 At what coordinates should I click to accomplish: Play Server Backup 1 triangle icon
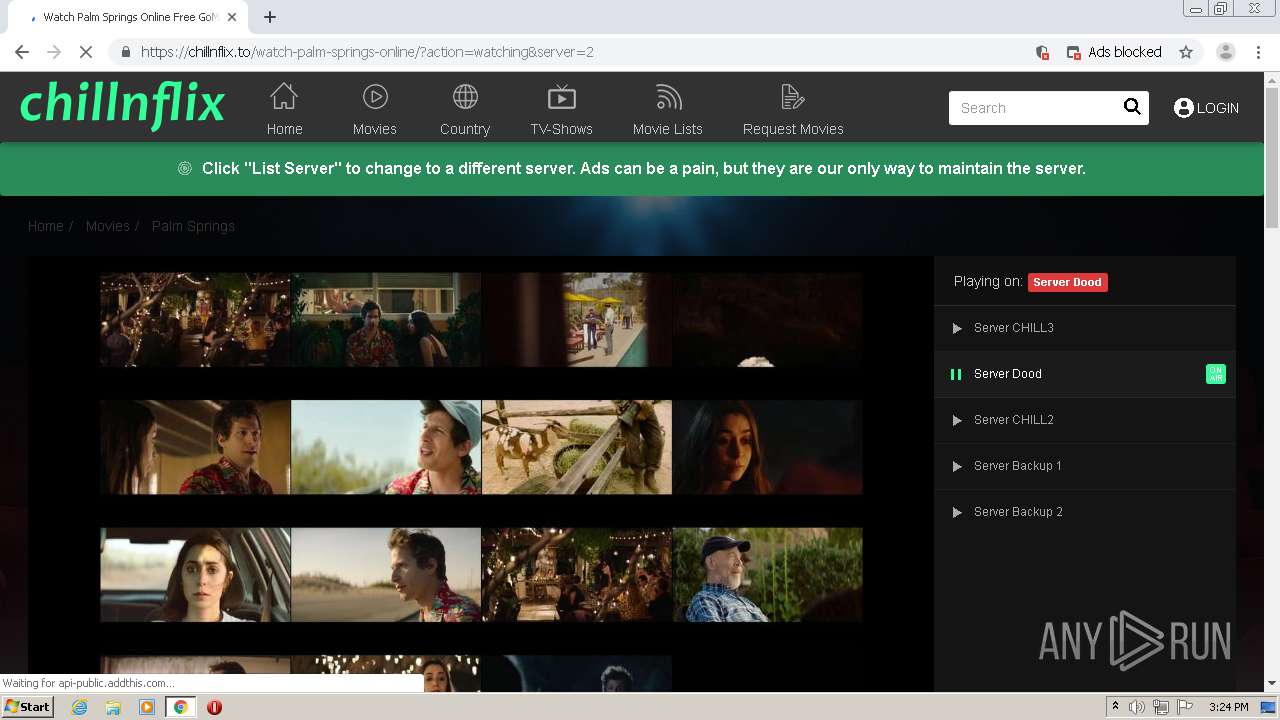pyautogui.click(x=957, y=466)
